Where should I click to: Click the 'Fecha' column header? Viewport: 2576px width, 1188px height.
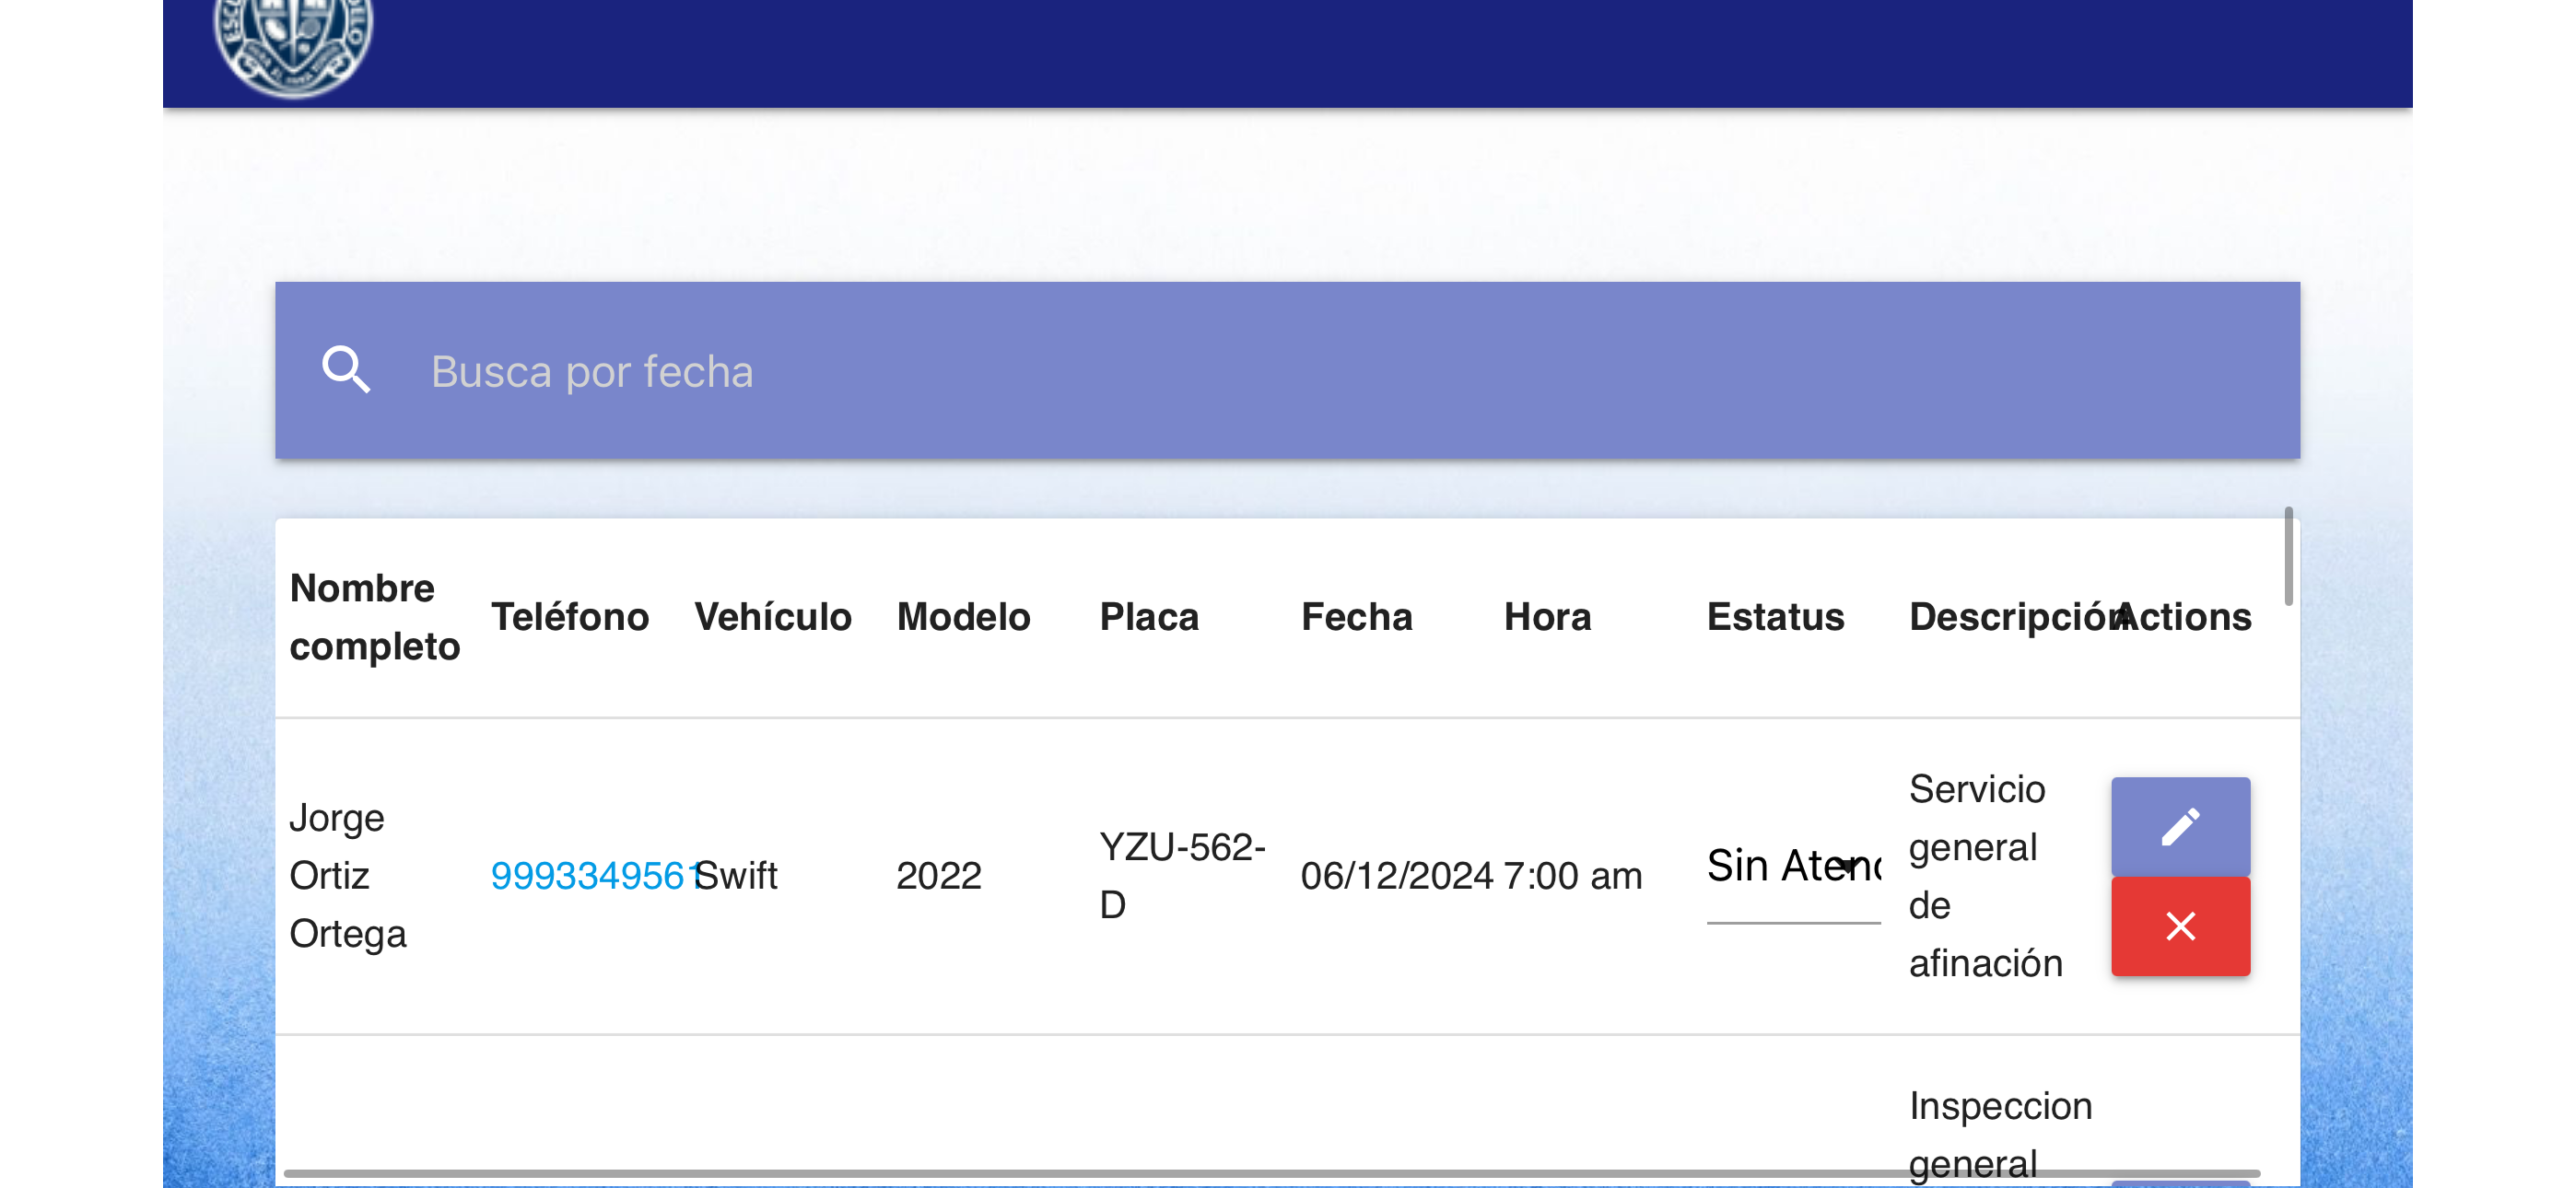coord(1356,616)
